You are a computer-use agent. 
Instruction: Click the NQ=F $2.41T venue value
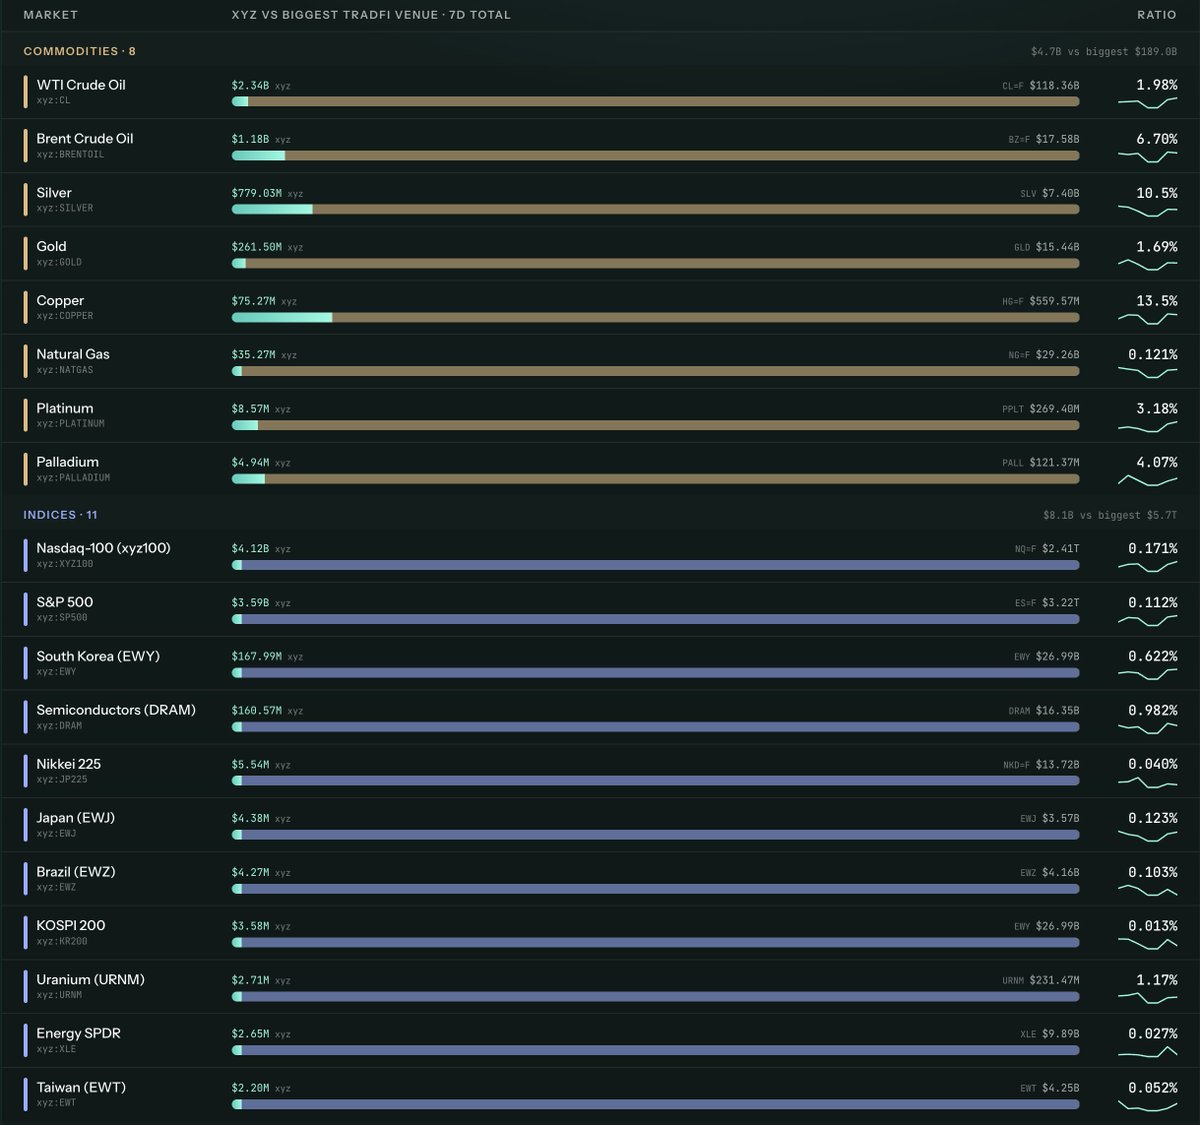(1047, 549)
